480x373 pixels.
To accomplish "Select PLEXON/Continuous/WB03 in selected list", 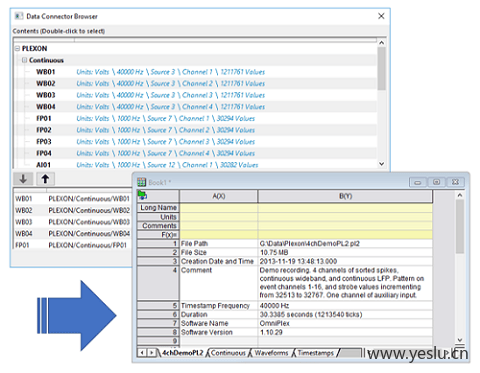I will [73, 222].
